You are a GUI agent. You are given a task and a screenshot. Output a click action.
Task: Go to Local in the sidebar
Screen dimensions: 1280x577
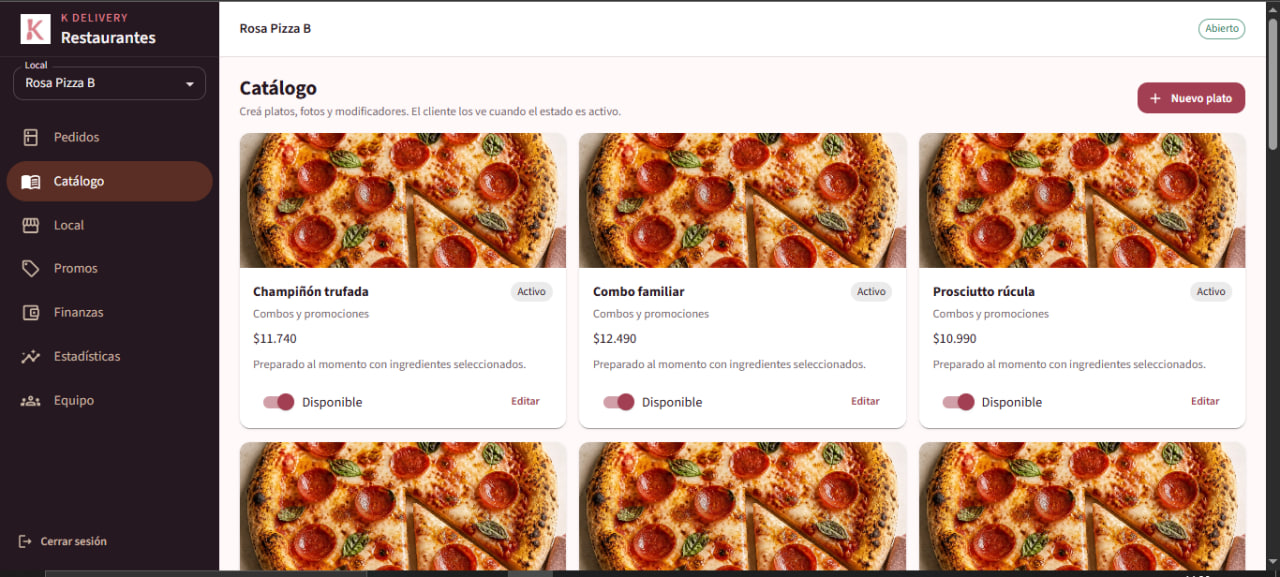[109, 225]
